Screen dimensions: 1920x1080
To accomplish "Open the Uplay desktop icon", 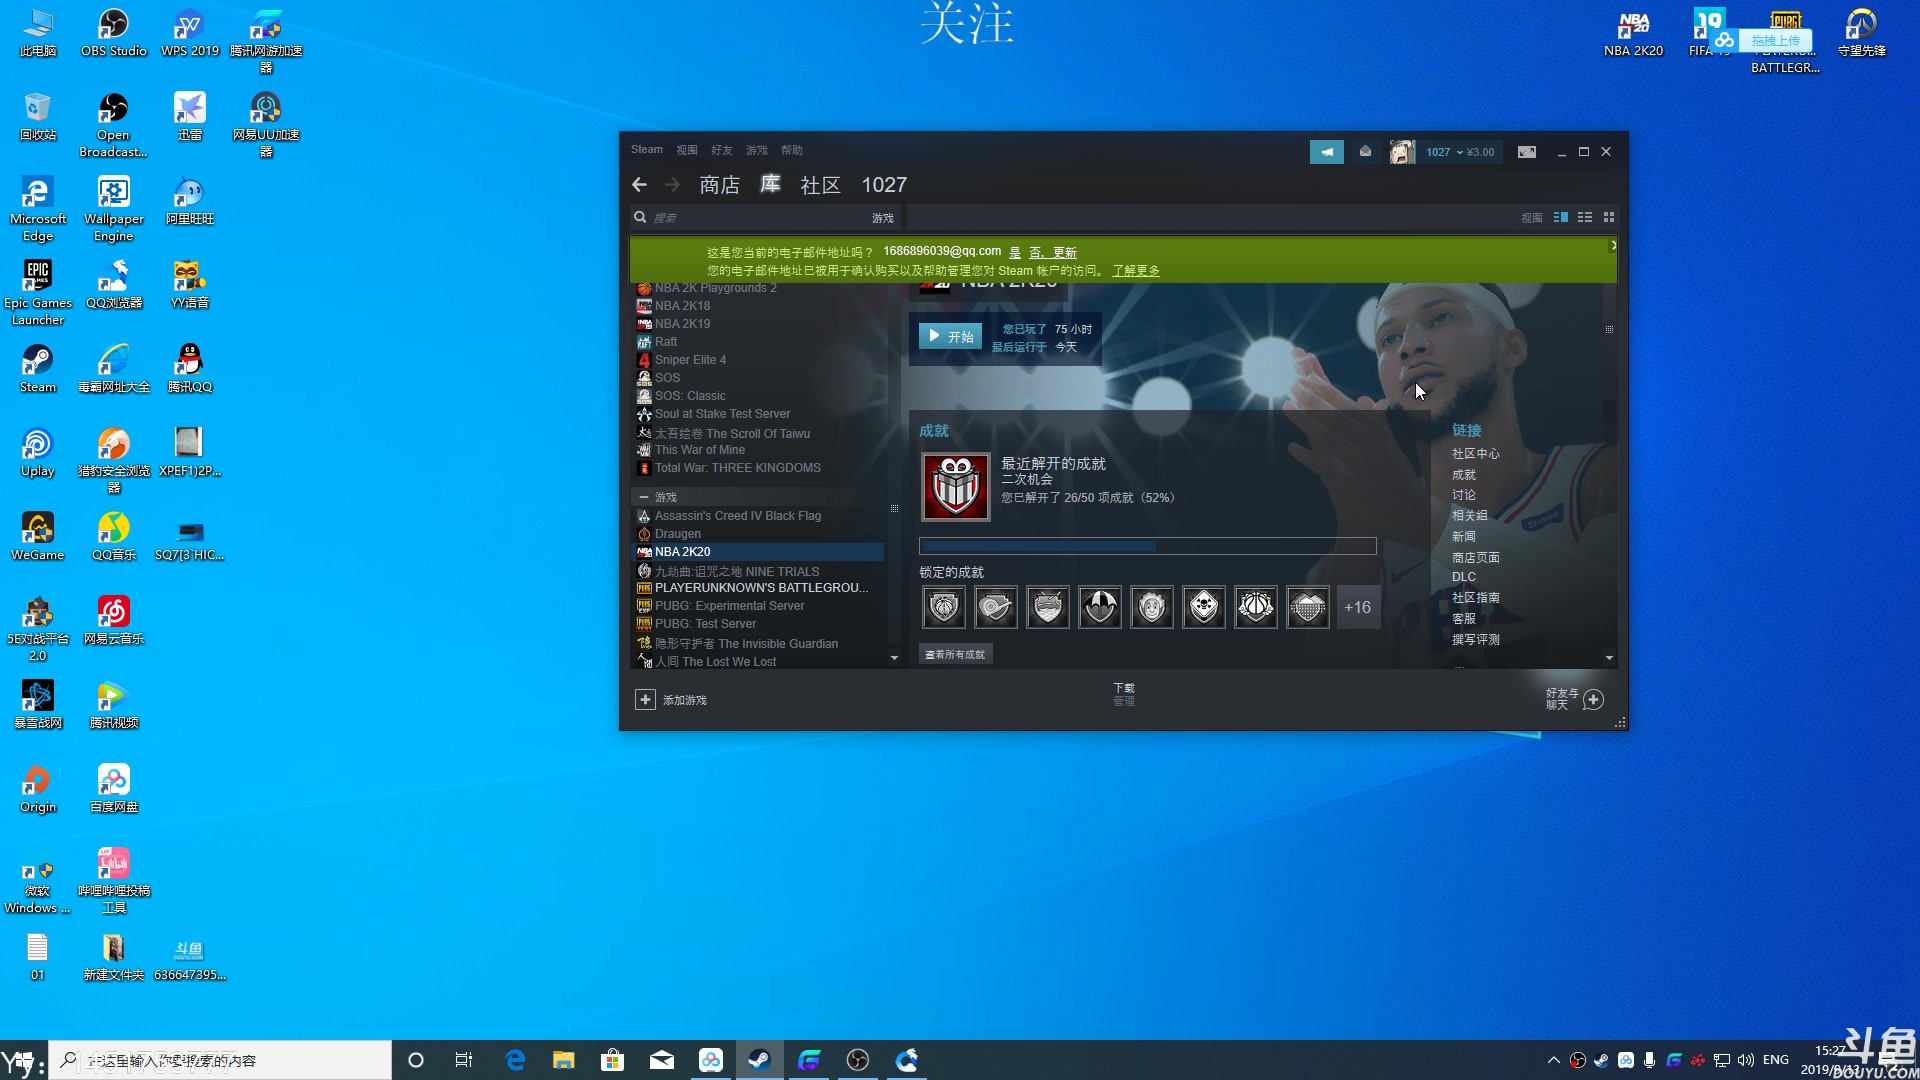I will click(x=38, y=453).
